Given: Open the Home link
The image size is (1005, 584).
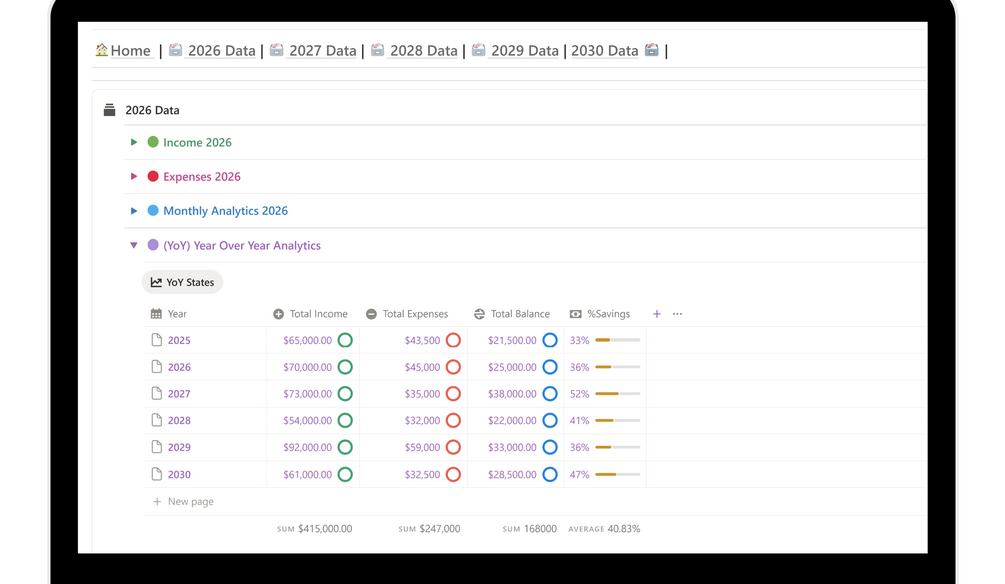Looking at the screenshot, I should 130,51.
